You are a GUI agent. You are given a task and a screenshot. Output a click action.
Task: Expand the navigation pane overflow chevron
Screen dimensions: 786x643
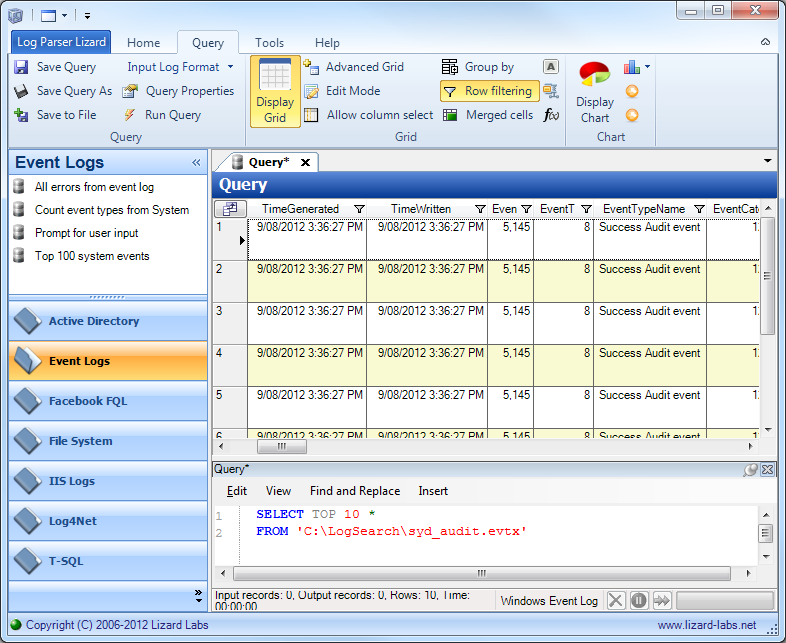click(199, 596)
